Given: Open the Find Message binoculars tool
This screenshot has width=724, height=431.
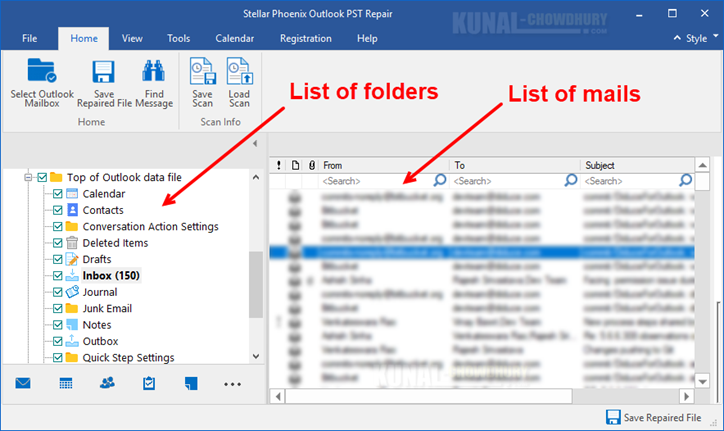Looking at the screenshot, I should coord(153,72).
